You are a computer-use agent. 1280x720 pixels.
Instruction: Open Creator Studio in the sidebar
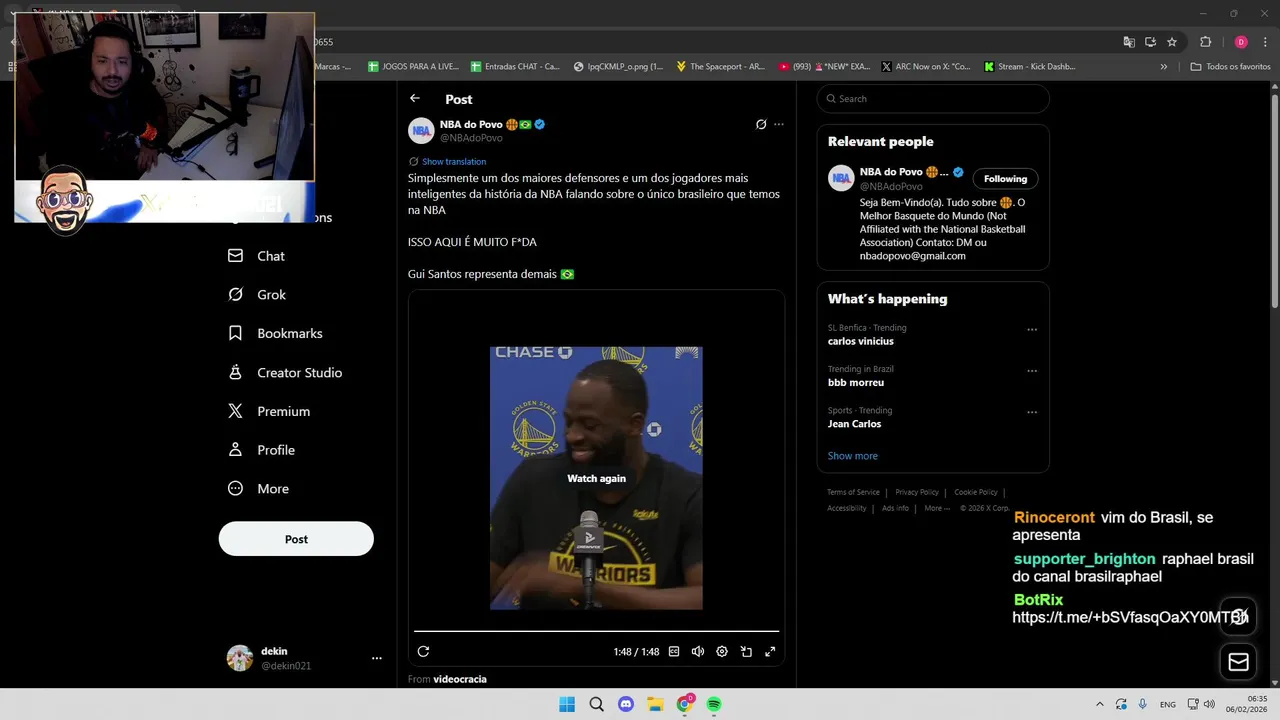[286, 372]
